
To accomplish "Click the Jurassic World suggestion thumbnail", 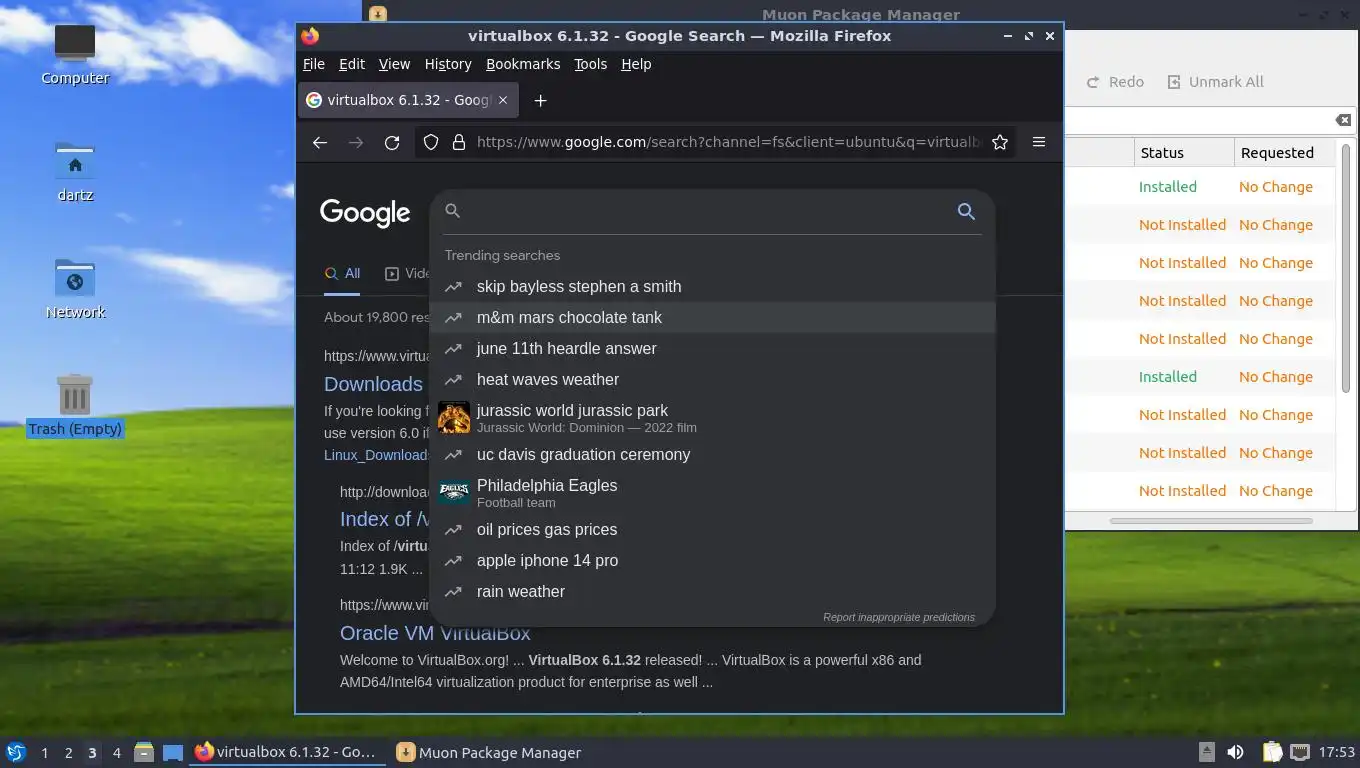I will 454,417.
